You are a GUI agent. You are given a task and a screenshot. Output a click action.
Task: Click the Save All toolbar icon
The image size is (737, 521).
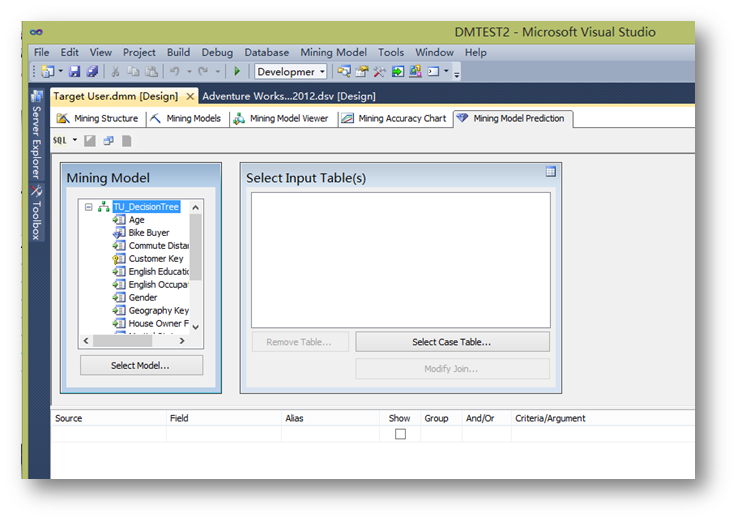pyautogui.click(x=92, y=72)
